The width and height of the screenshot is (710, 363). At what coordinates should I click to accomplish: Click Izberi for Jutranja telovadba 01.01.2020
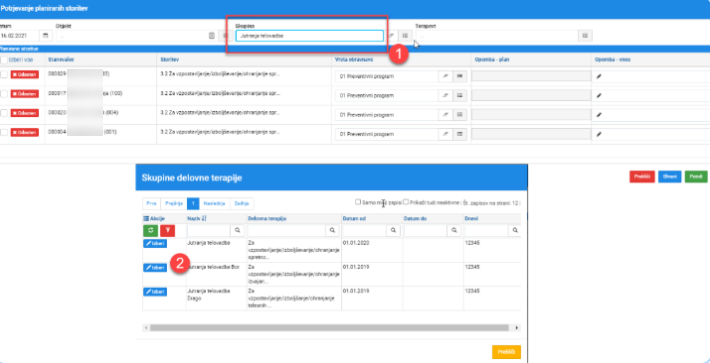coord(155,244)
